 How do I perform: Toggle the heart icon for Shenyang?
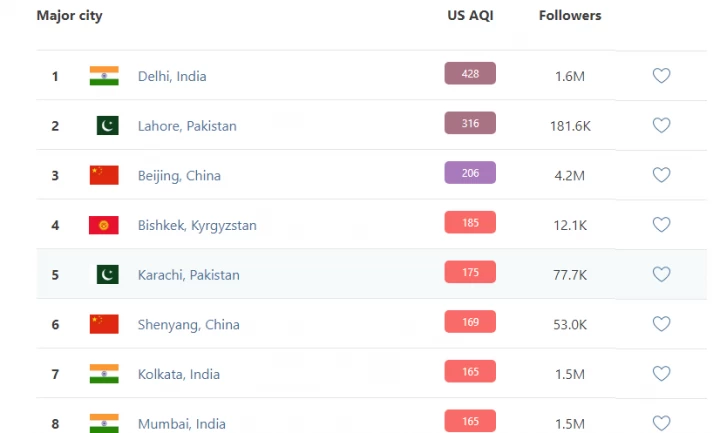pos(661,324)
